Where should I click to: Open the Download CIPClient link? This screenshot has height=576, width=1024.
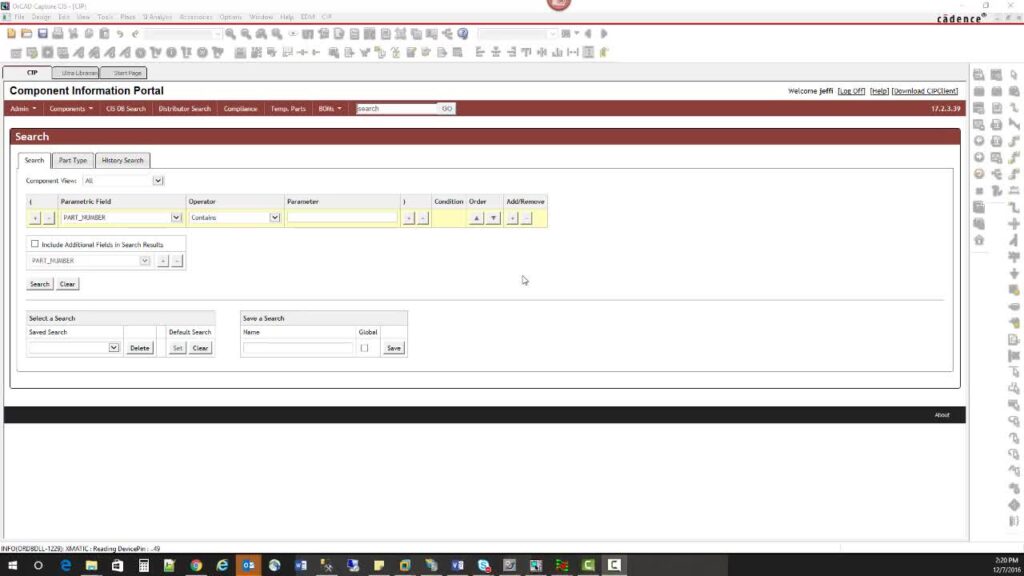(x=925, y=91)
